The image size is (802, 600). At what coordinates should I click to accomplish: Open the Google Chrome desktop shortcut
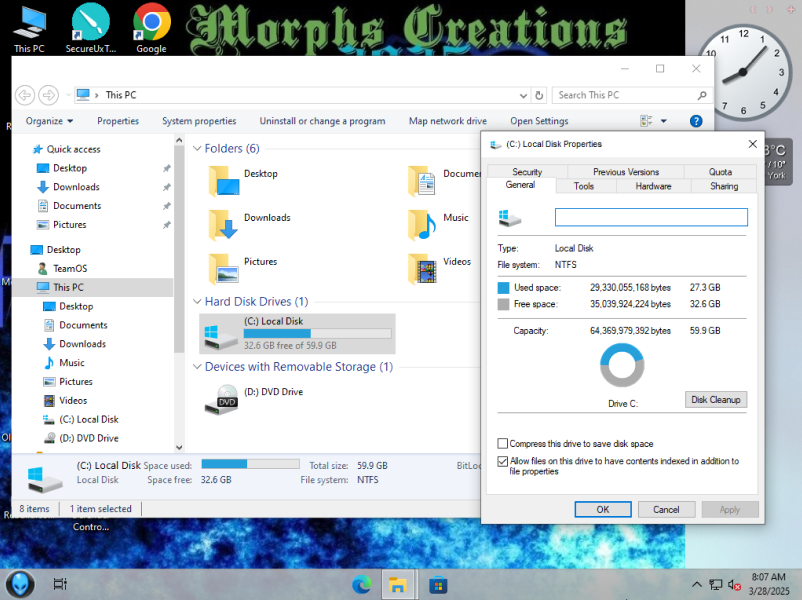pyautogui.click(x=151, y=29)
